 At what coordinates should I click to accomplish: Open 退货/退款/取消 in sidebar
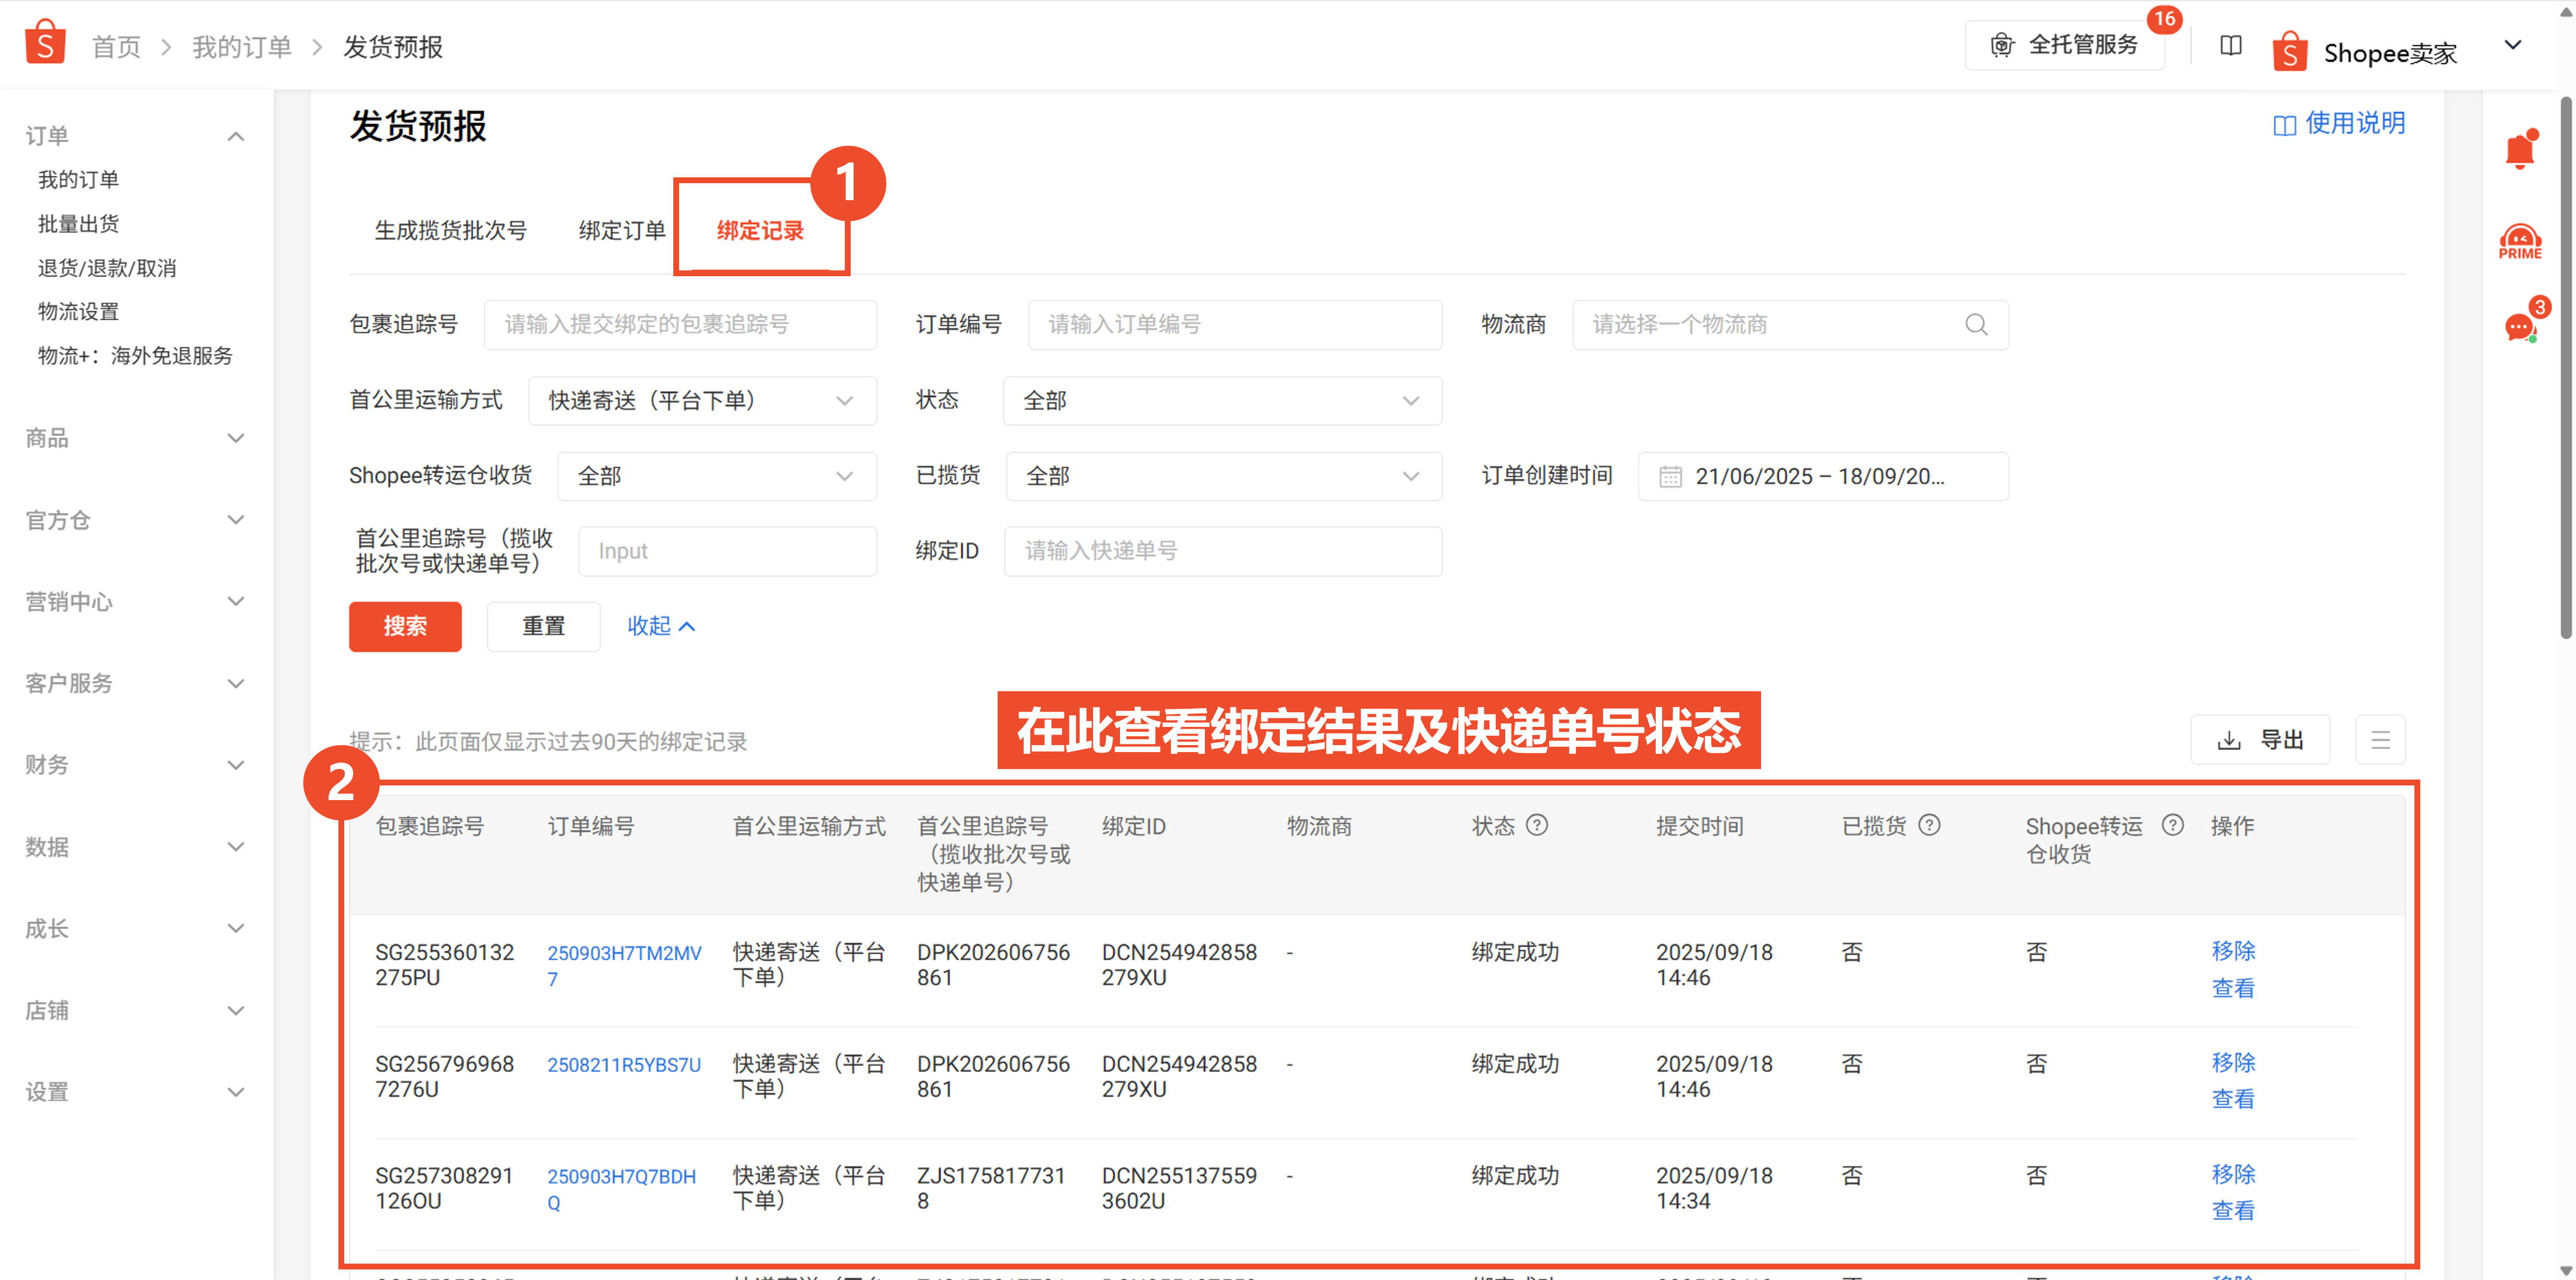[x=107, y=268]
